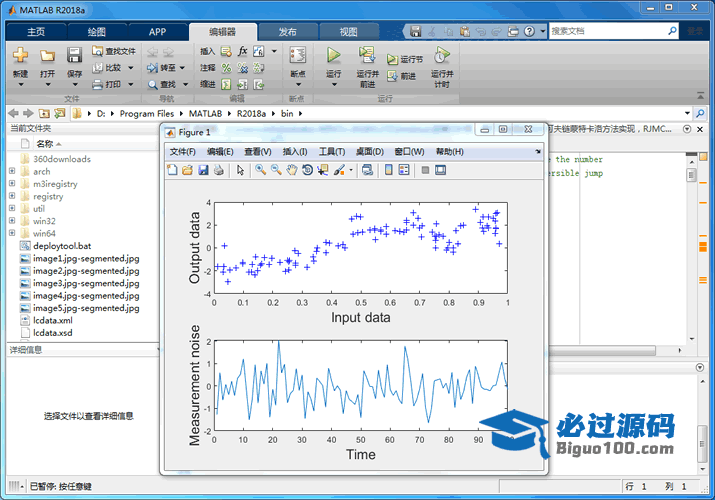Switch to the 视图 (View) tab

coord(348,32)
